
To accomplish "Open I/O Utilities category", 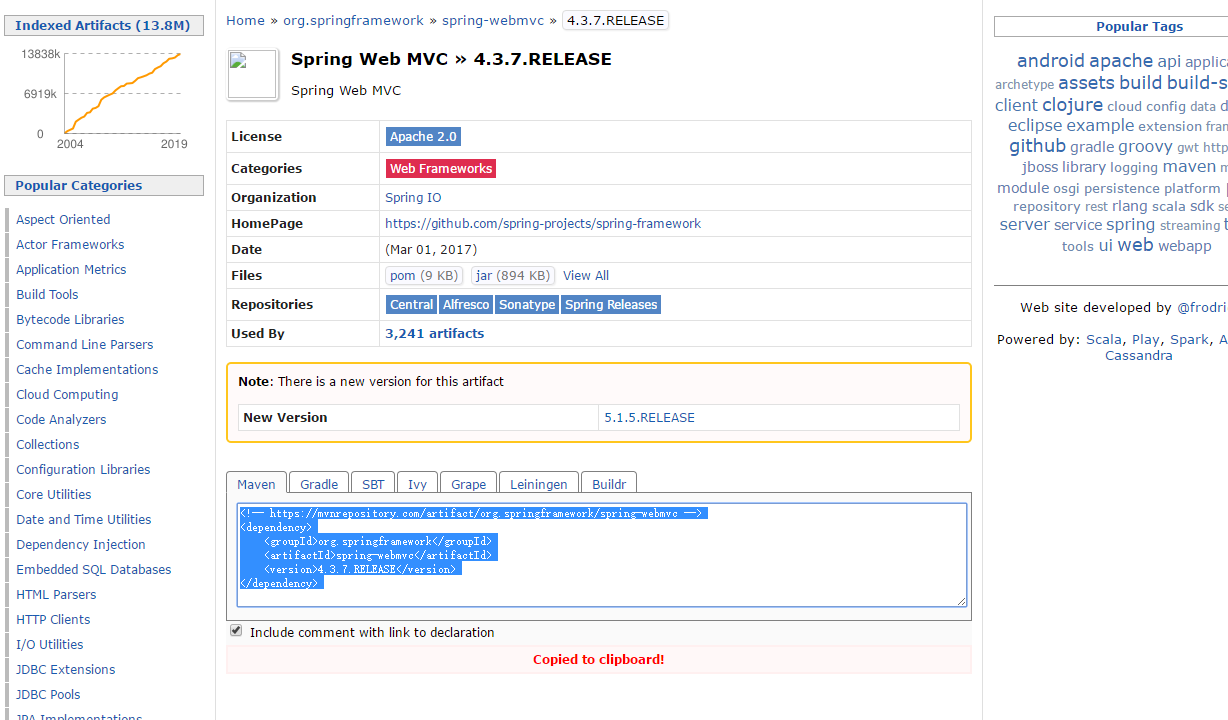I will [50, 645].
